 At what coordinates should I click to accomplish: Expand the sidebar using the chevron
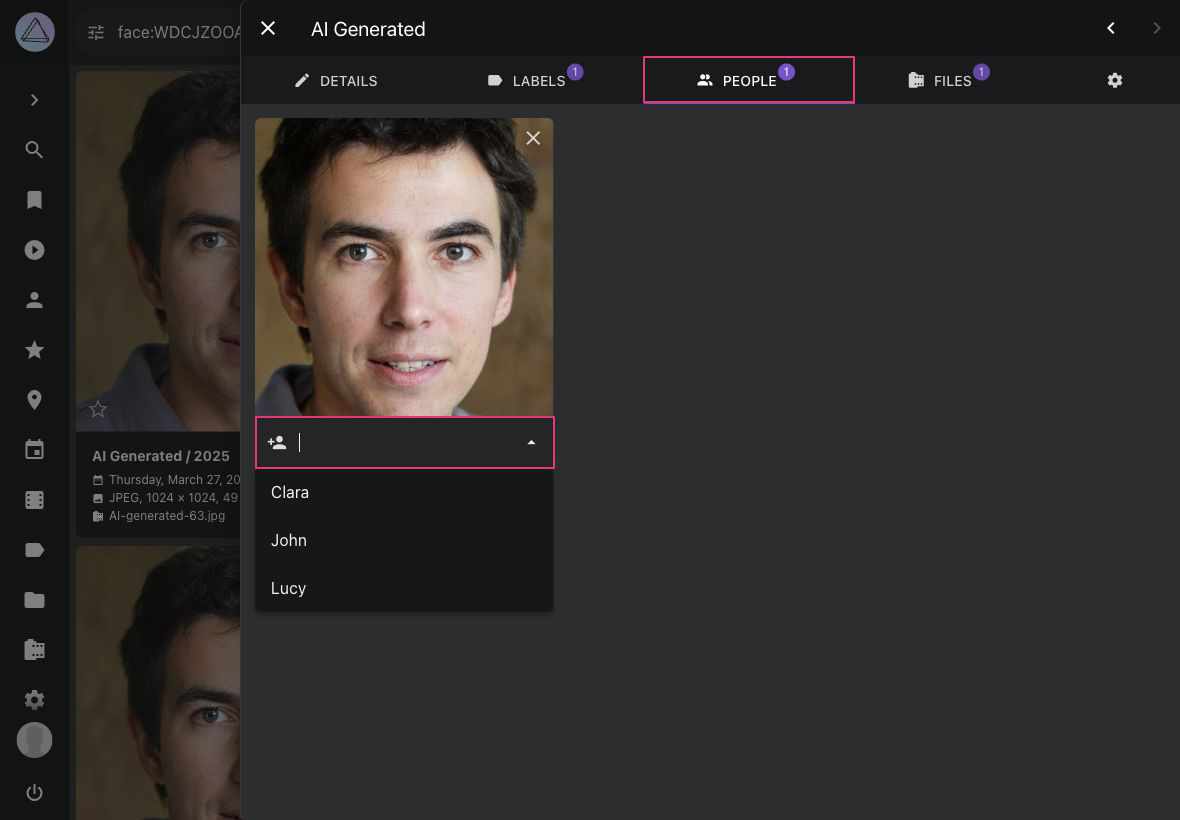[34, 100]
